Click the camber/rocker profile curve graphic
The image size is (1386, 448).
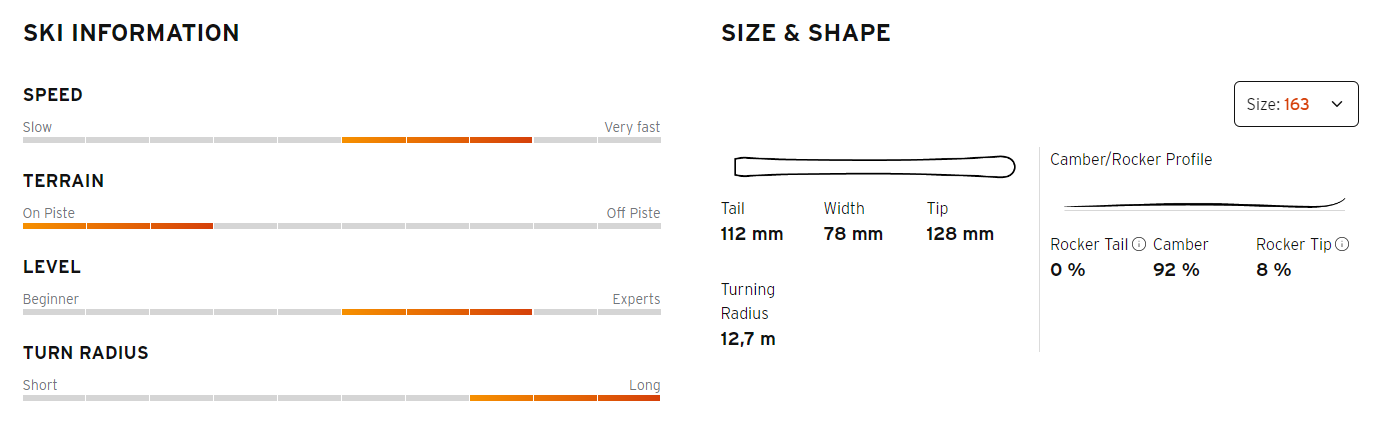pyautogui.click(x=1205, y=203)
